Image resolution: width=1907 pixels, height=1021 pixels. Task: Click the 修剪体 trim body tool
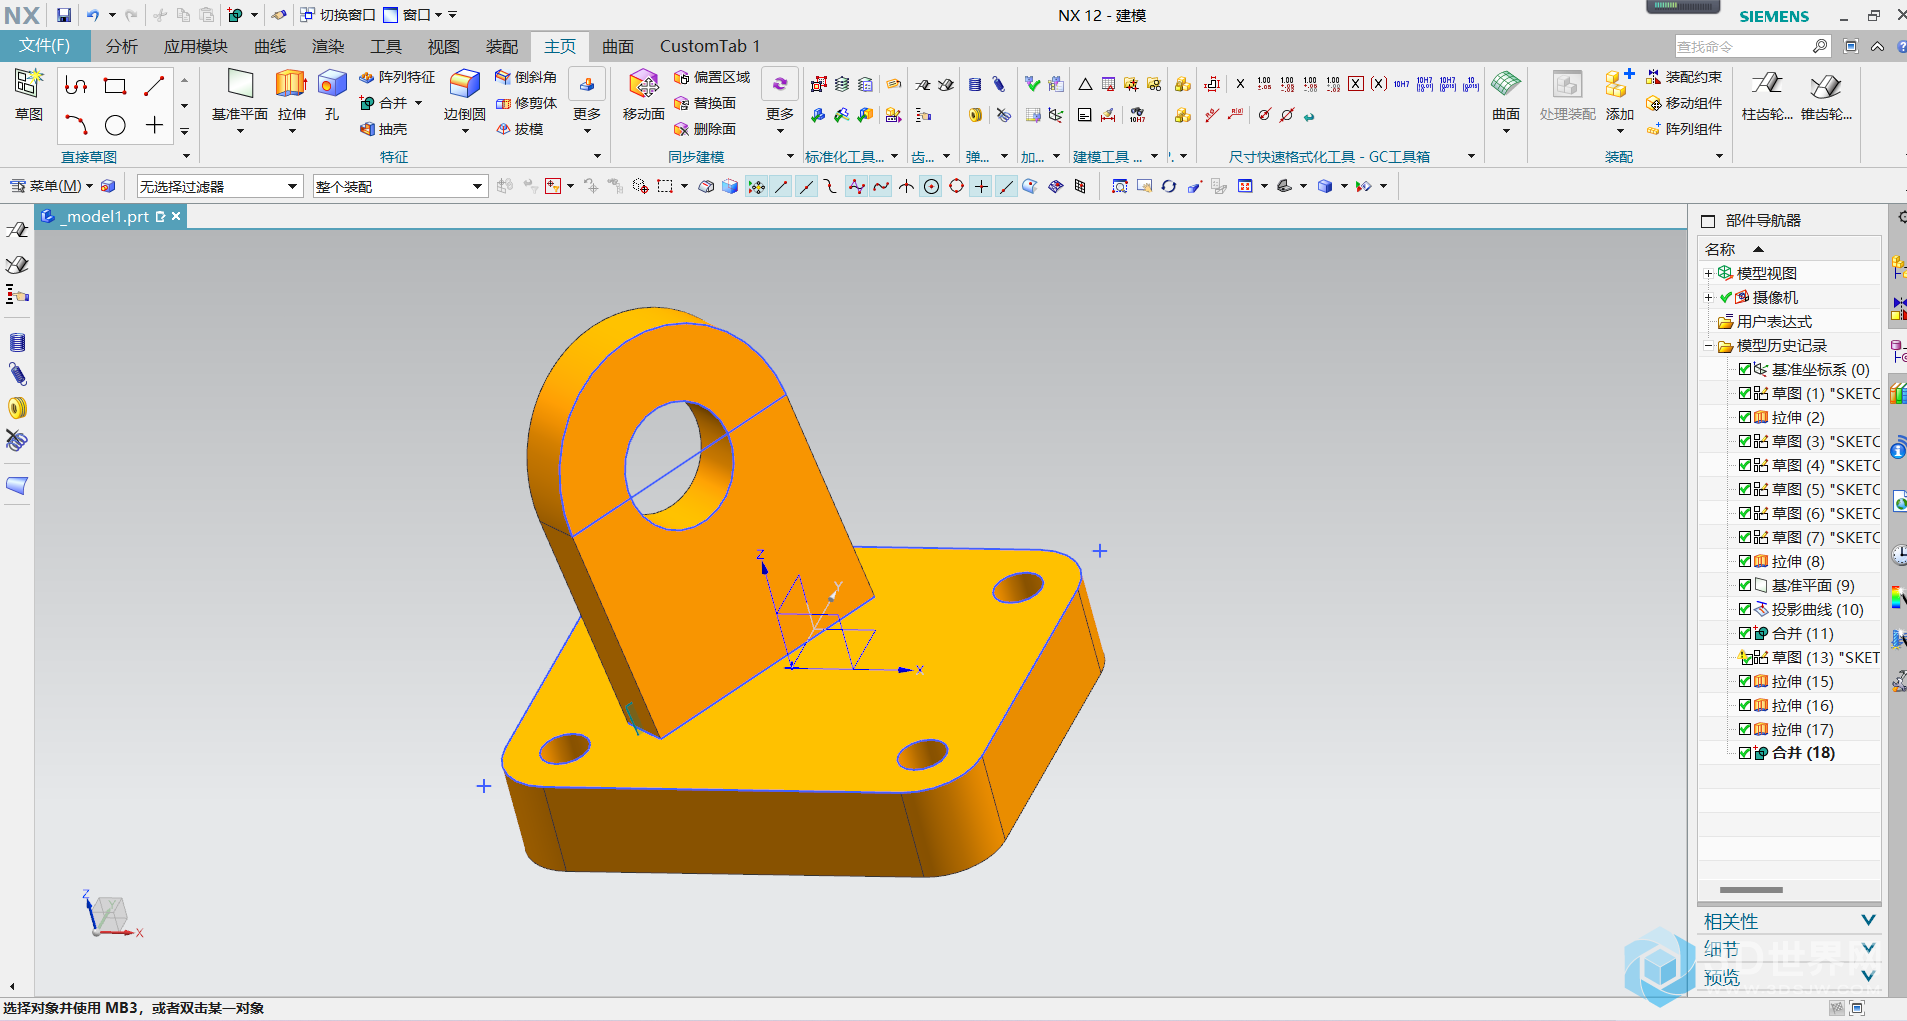point(526,103)
